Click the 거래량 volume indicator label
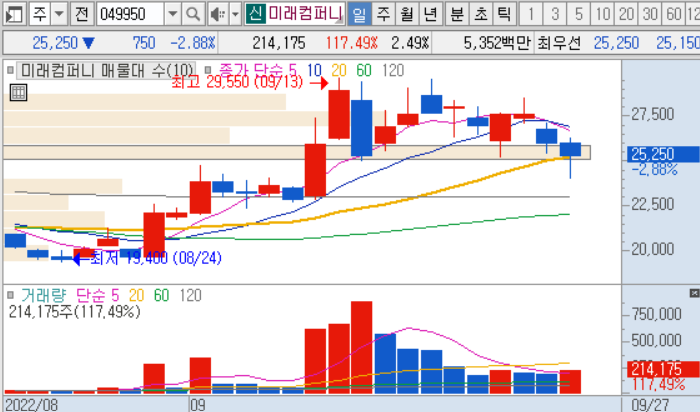Screen dimensions: 700x412 coord(44,295)
